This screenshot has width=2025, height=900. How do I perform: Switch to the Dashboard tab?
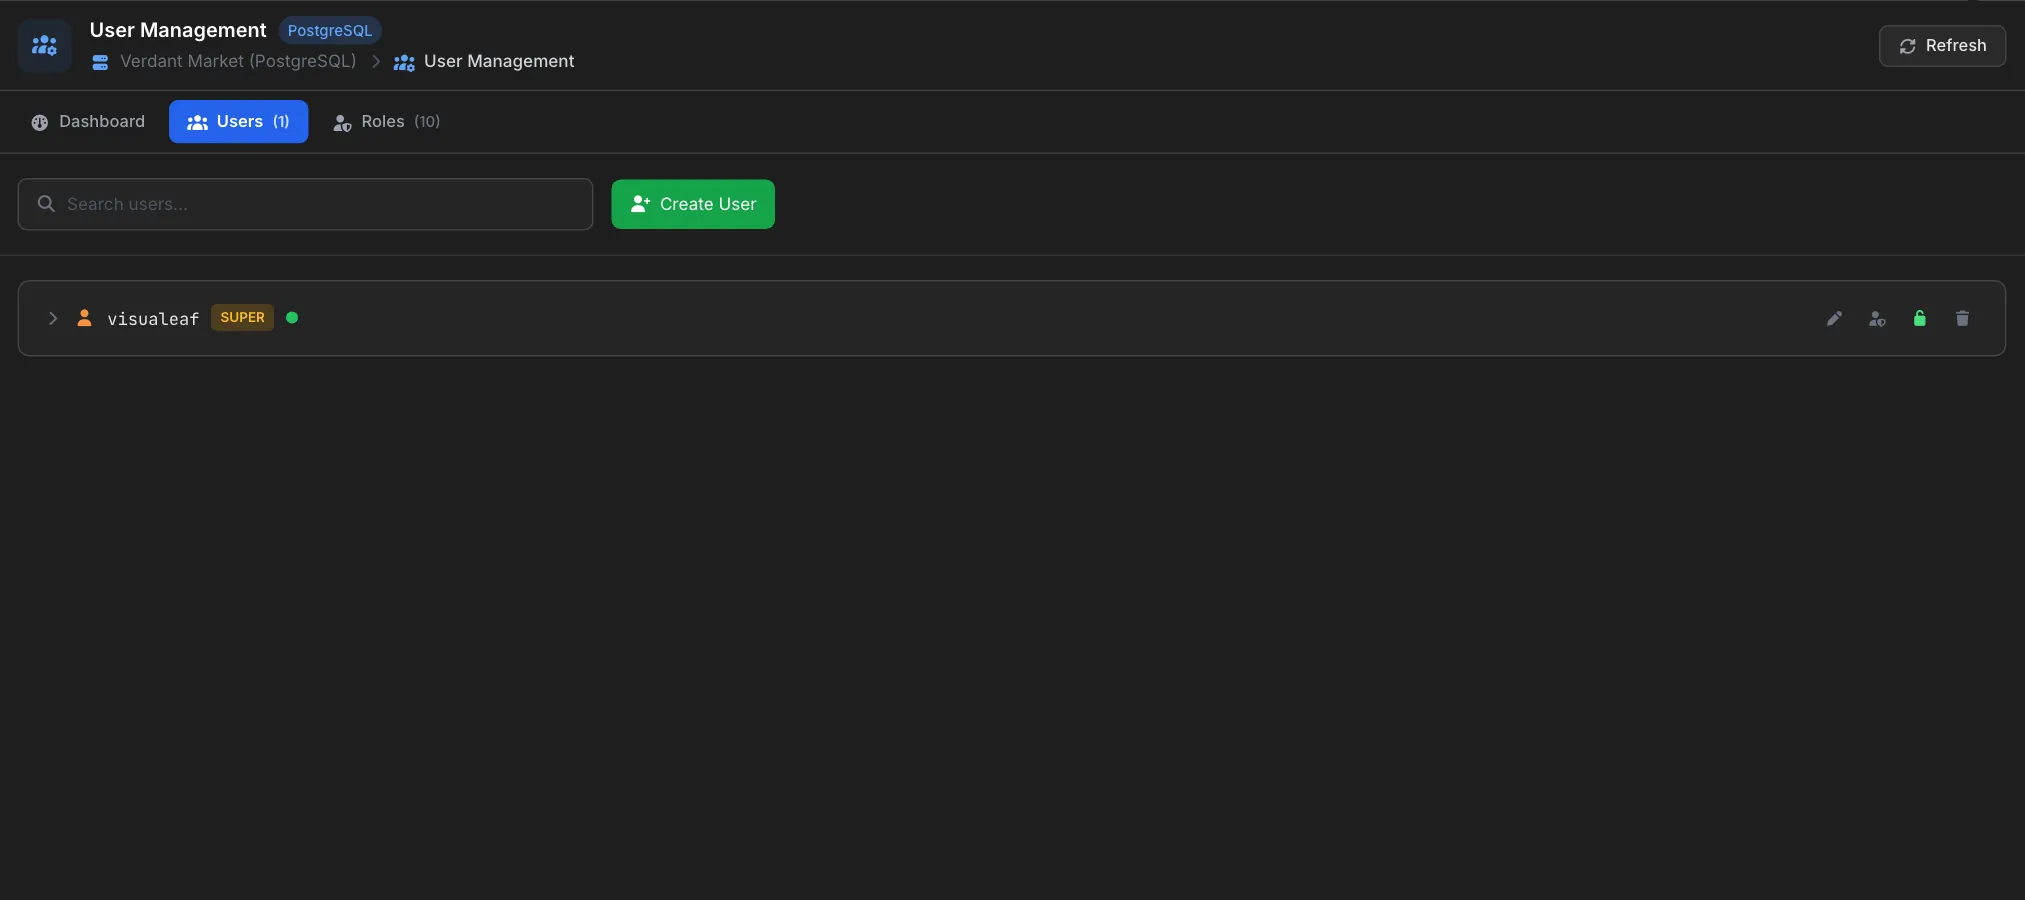[88, 122]
